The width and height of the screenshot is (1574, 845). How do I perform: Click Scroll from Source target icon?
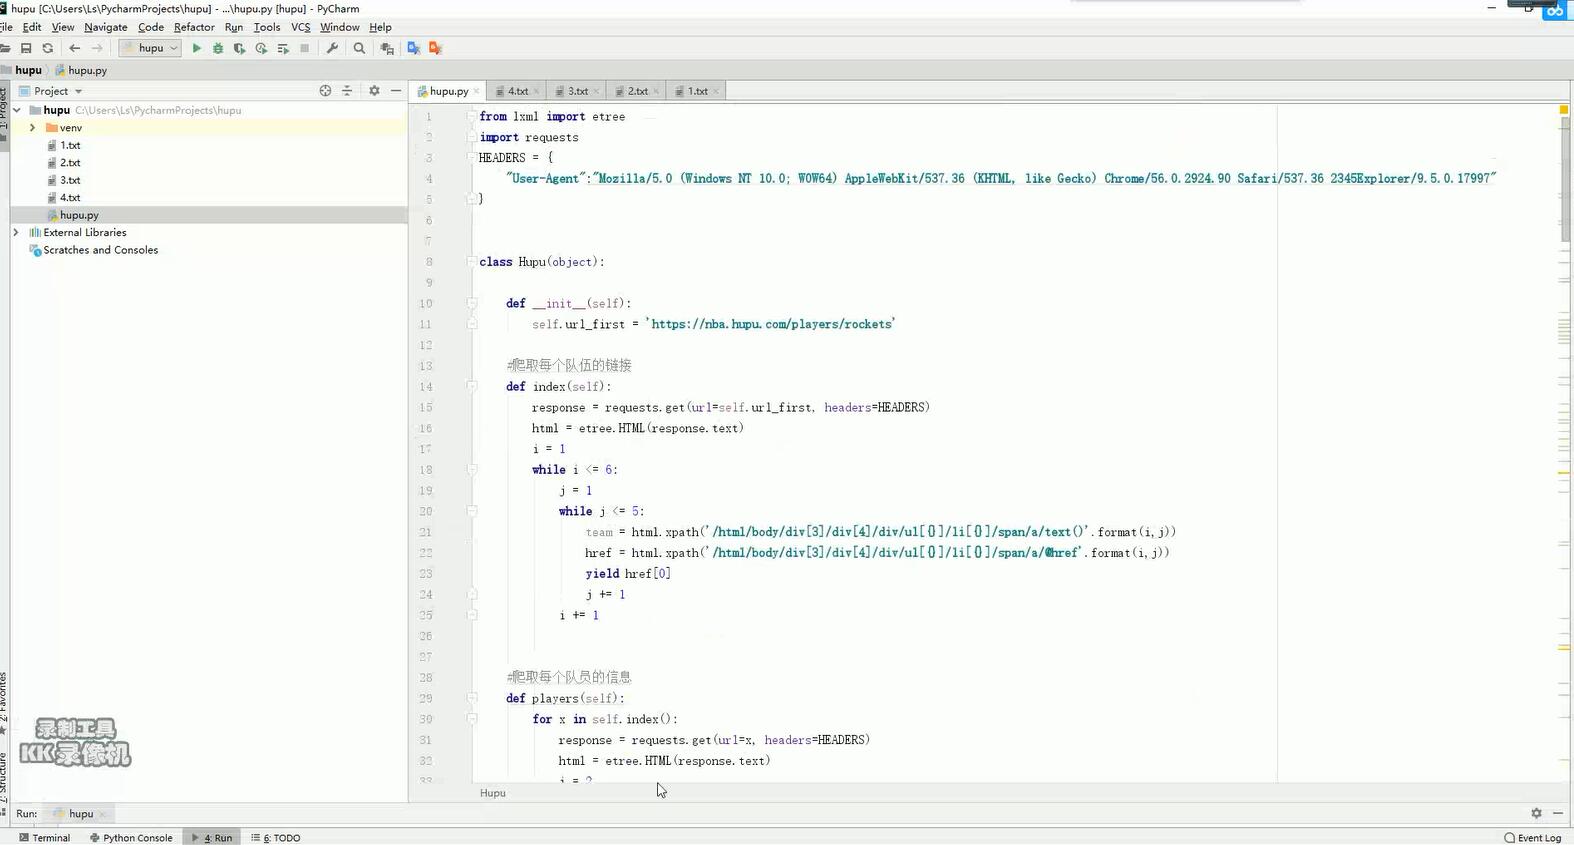point(325,91)
